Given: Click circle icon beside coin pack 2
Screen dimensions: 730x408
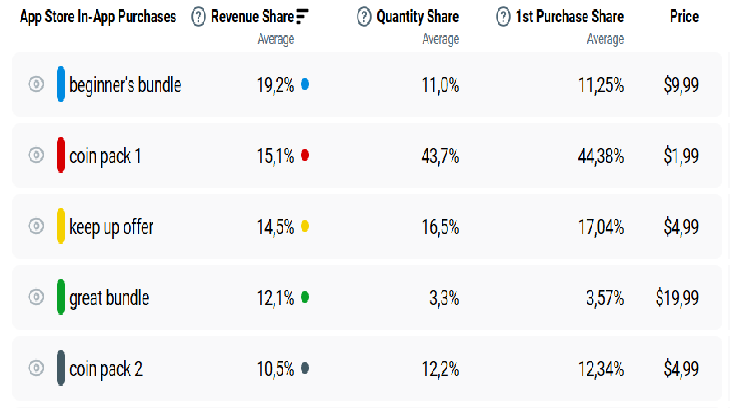Looking at the screenshot, I should (36, 368).
